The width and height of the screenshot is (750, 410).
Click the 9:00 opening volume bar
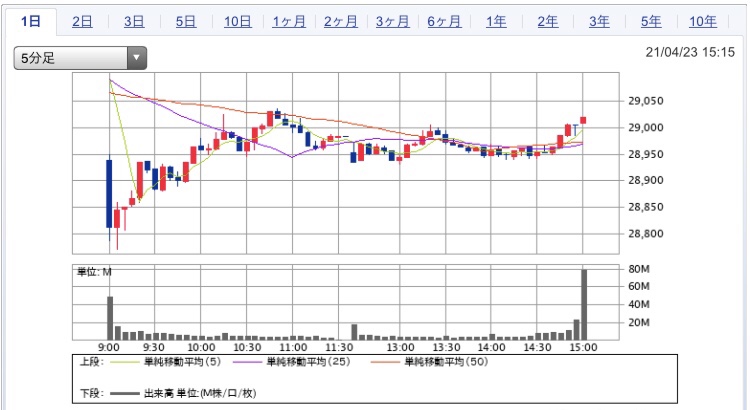click(110, 318)
